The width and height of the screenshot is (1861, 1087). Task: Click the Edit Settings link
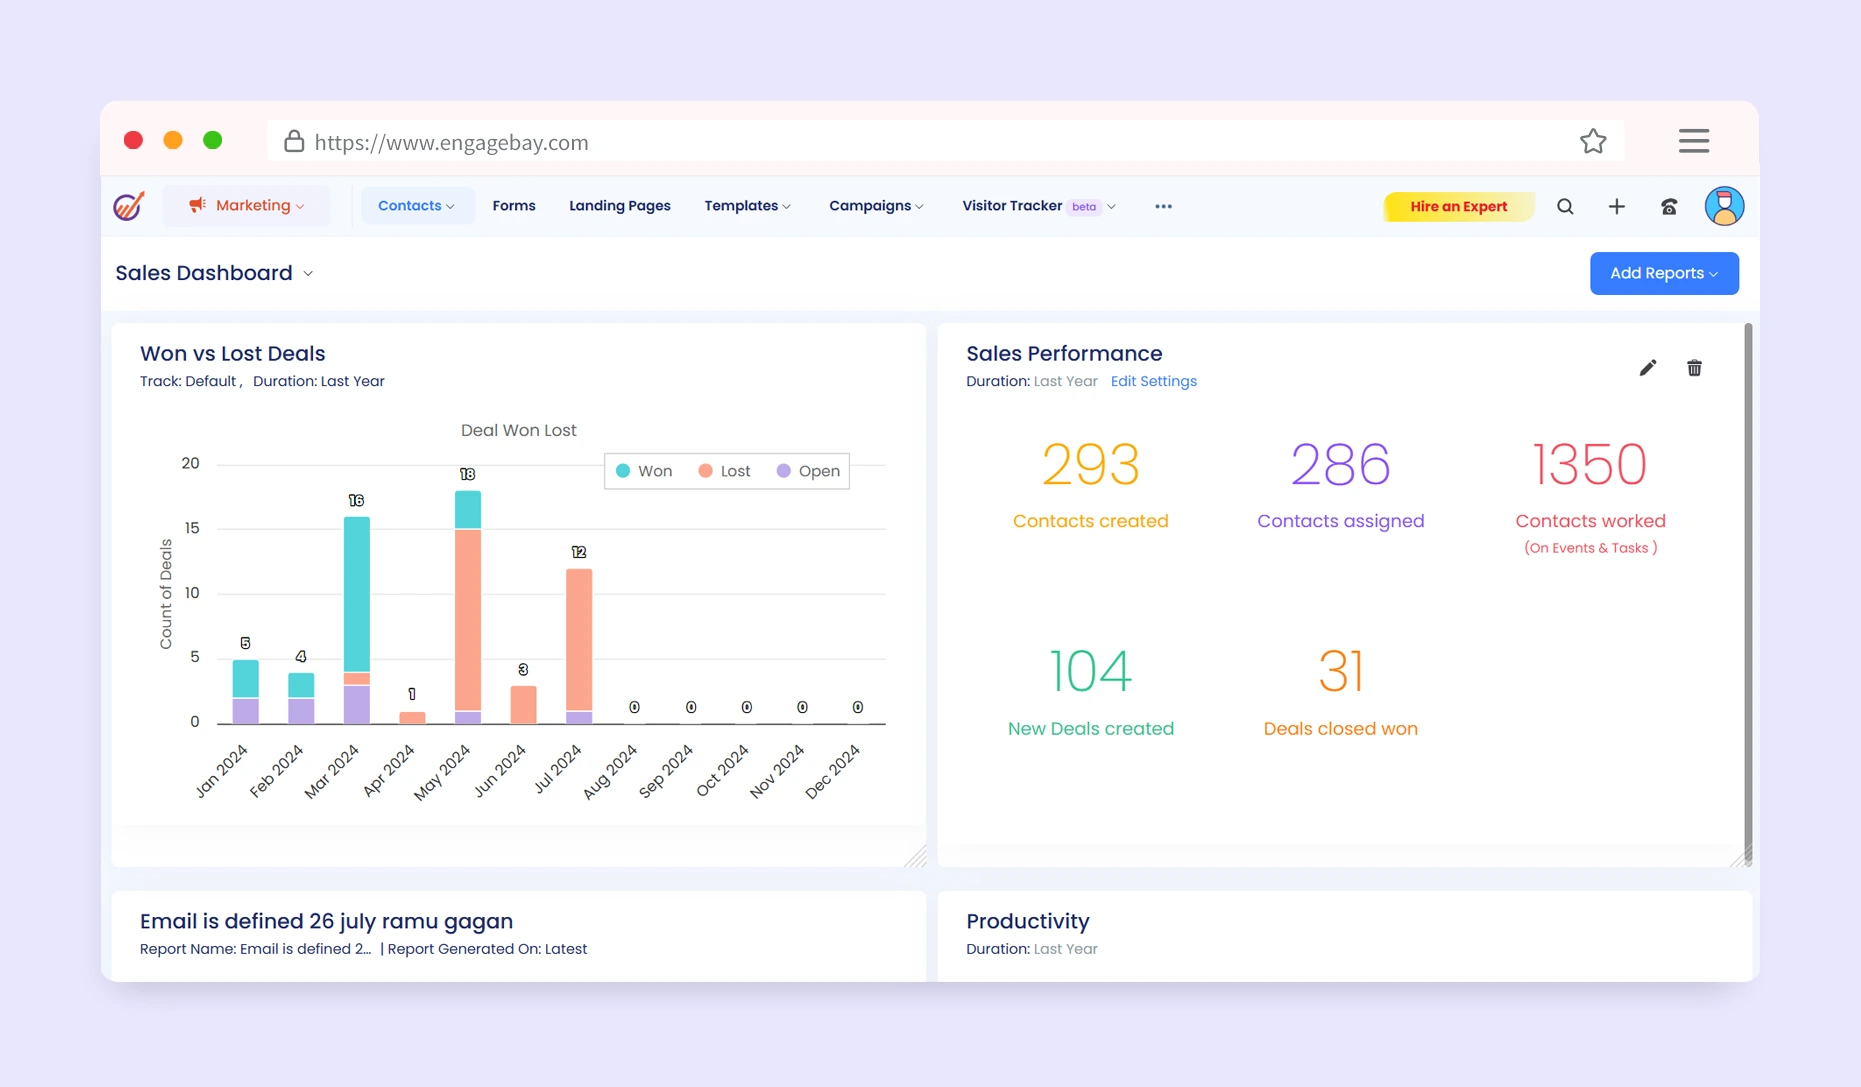[x=1153, y=381]
